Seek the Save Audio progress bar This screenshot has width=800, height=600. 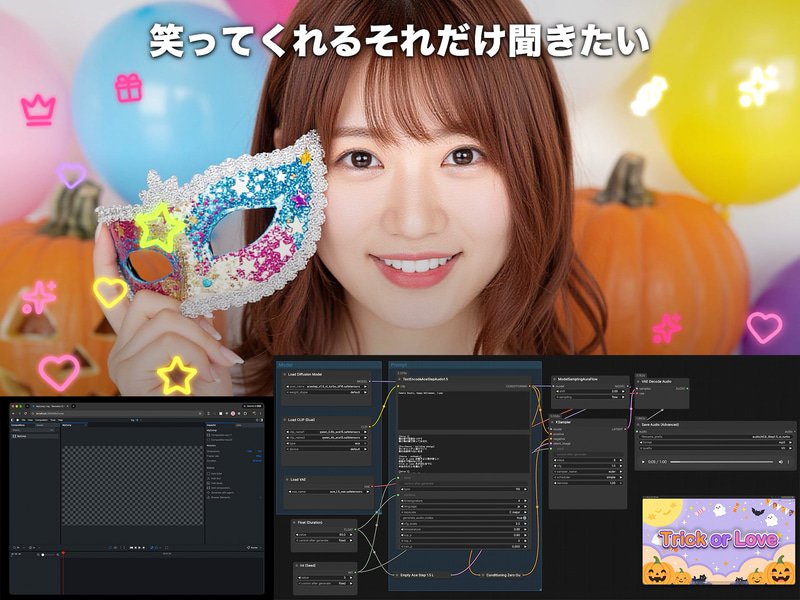(722, 462)
